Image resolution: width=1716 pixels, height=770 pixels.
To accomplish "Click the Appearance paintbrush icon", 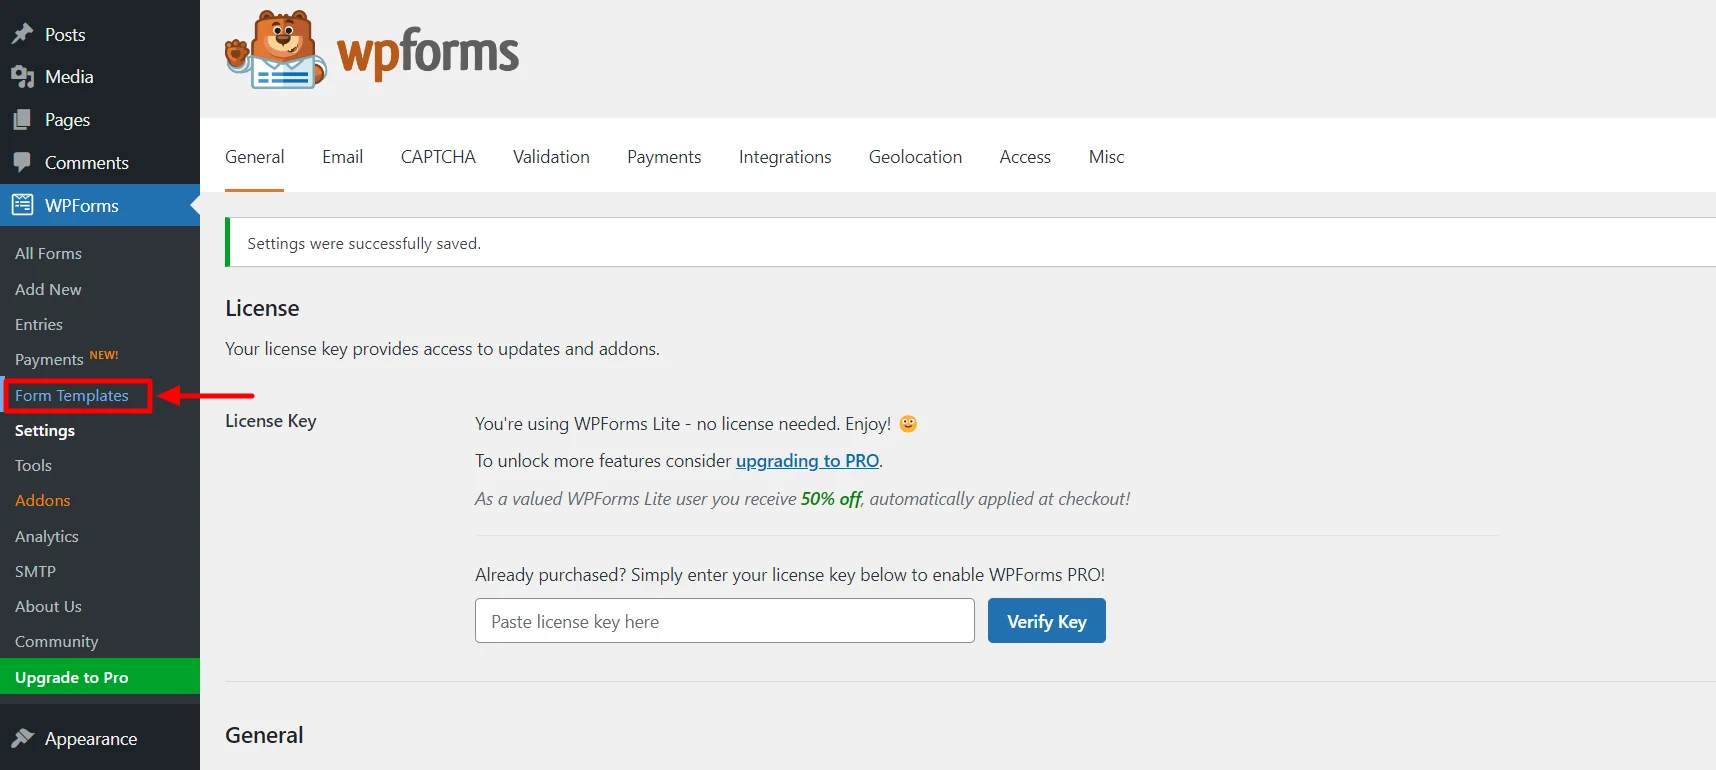I will pyautogui.click(x=22, y=738).
